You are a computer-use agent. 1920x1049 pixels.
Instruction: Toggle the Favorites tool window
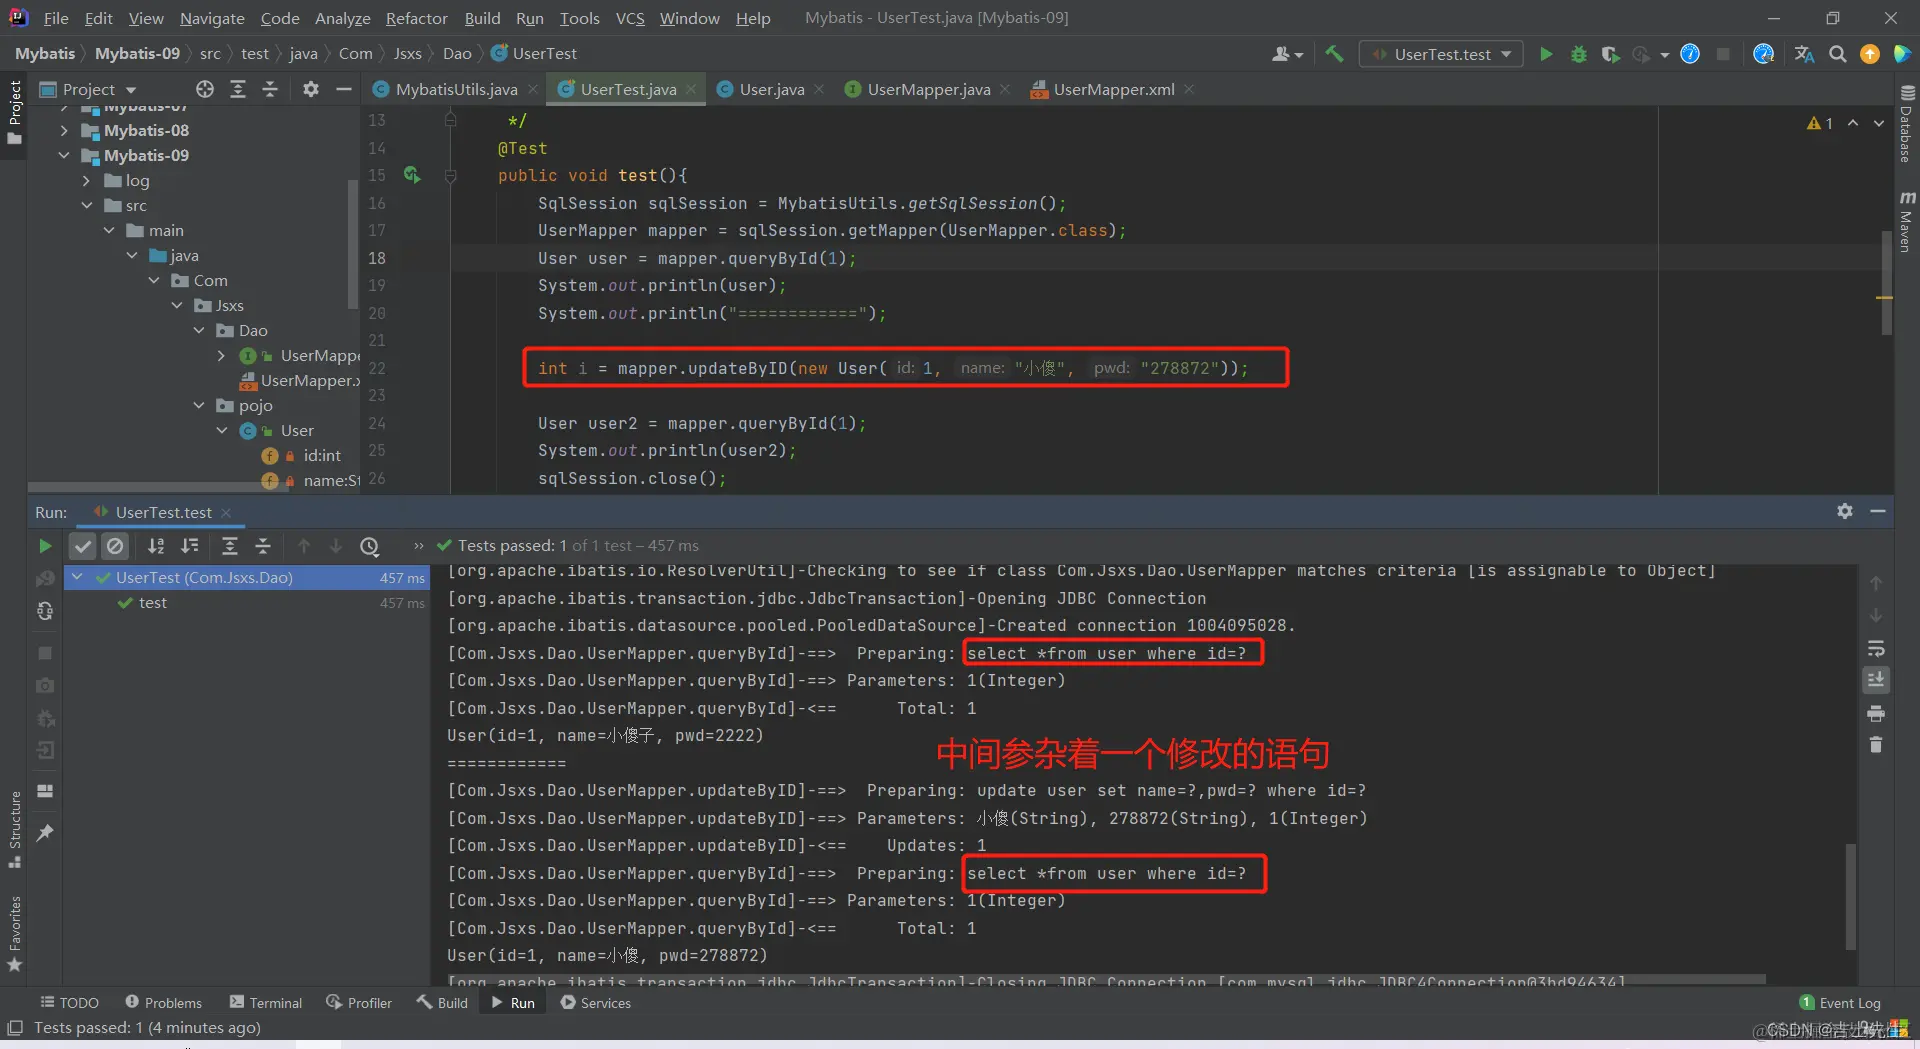point(15,933)
